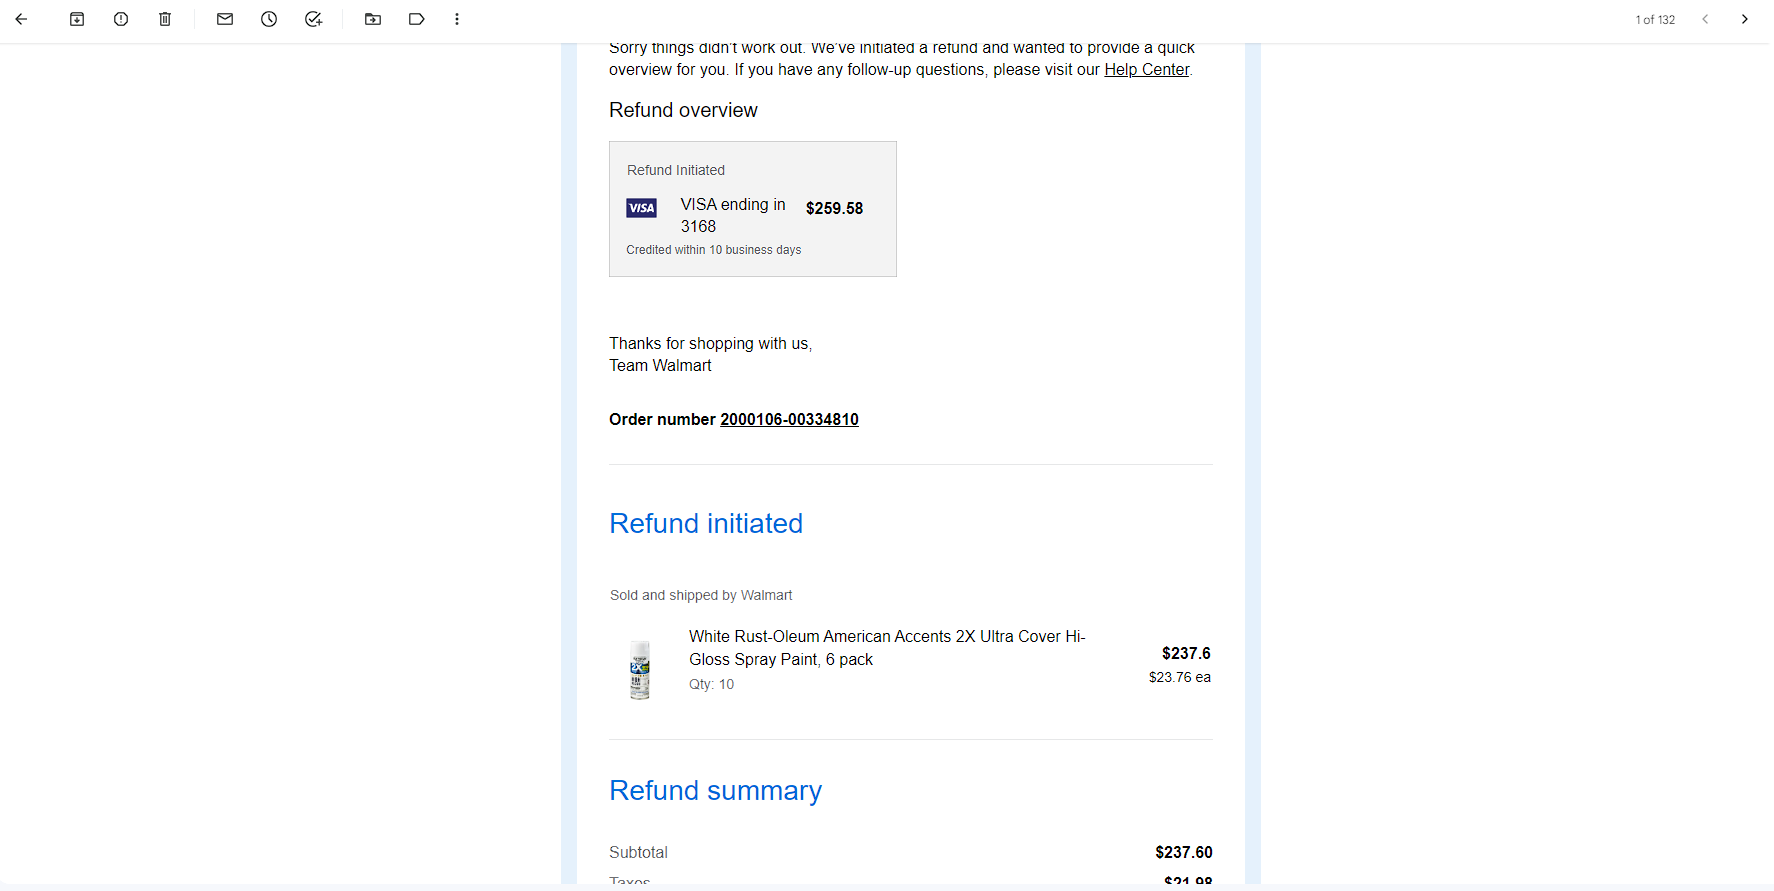Open the More options three-dot menu

point(457,19)
